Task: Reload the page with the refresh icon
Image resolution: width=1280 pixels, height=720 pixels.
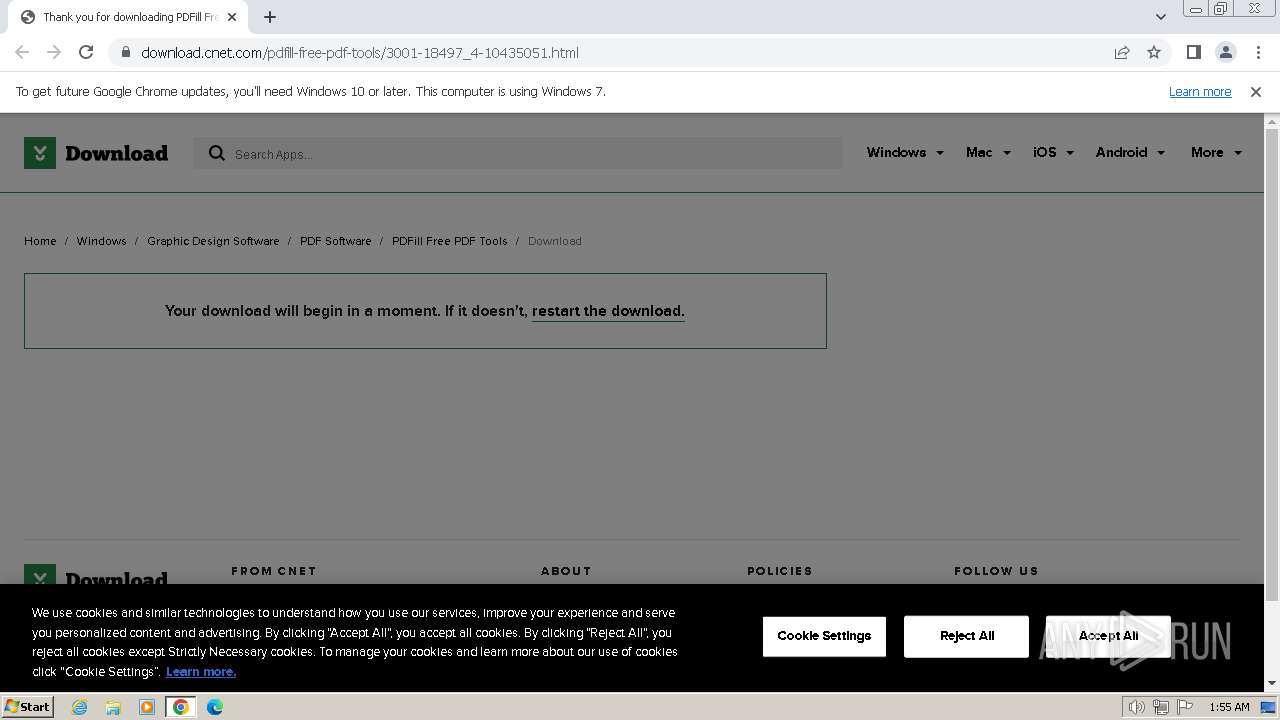Action: click(86, 52)
